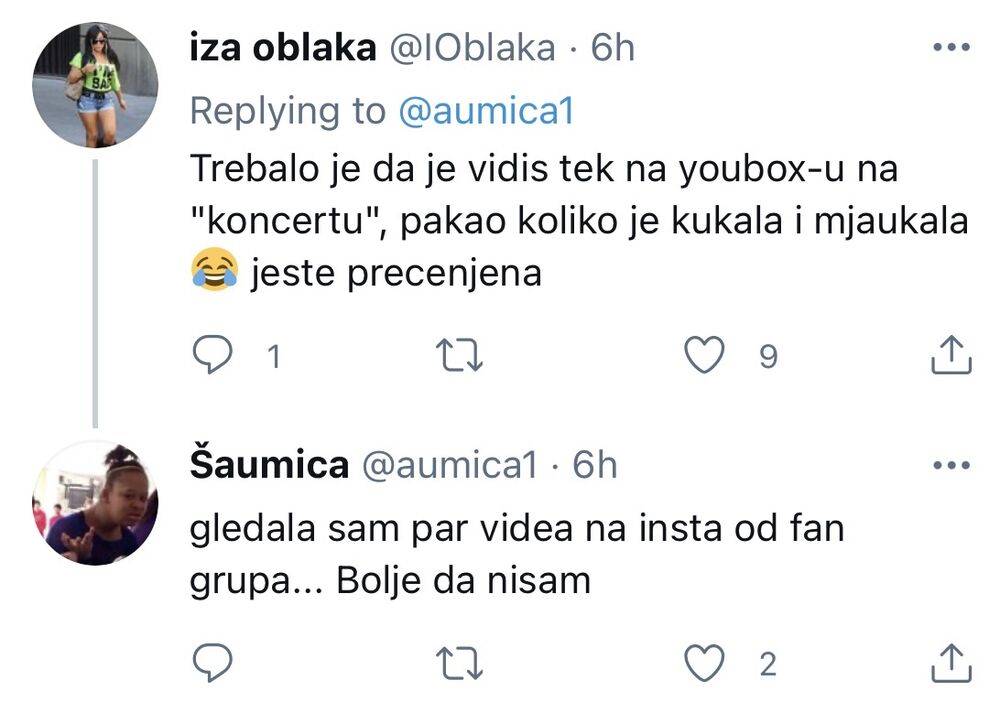This screenshot has width=1000, height=713.
Task: Open more options for iza oblaka's tweet
Action: (951, 48)
